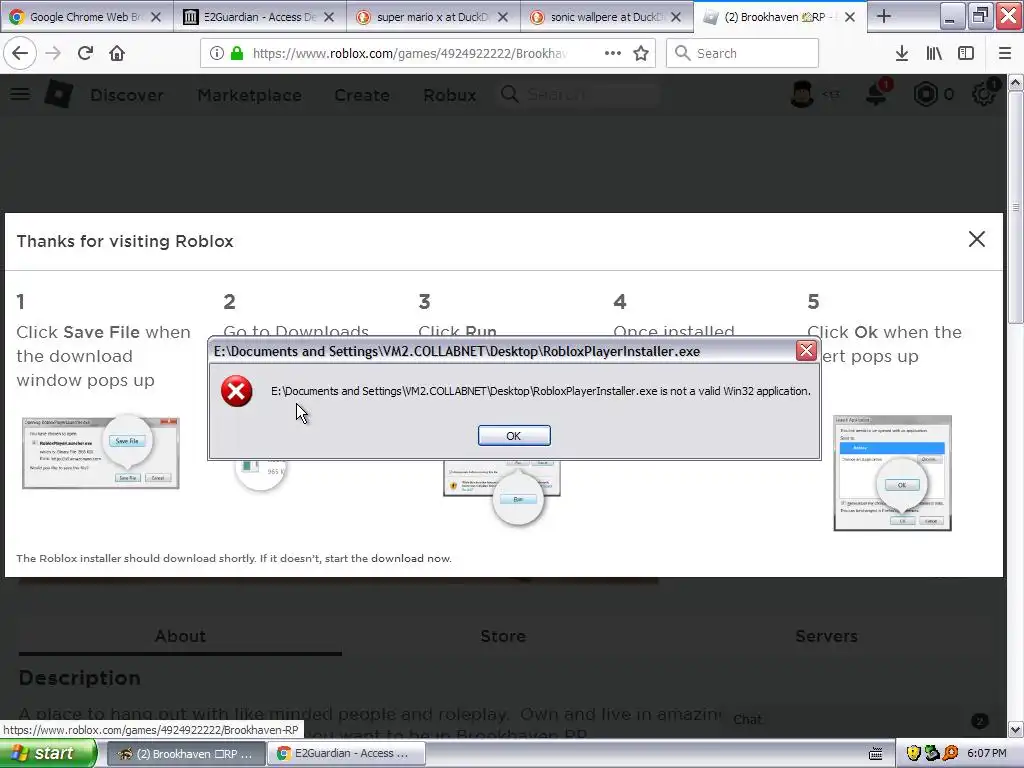1024x768 pixels.
Task: Open Roblox side navigation hamburger
Action: point(20,95)
